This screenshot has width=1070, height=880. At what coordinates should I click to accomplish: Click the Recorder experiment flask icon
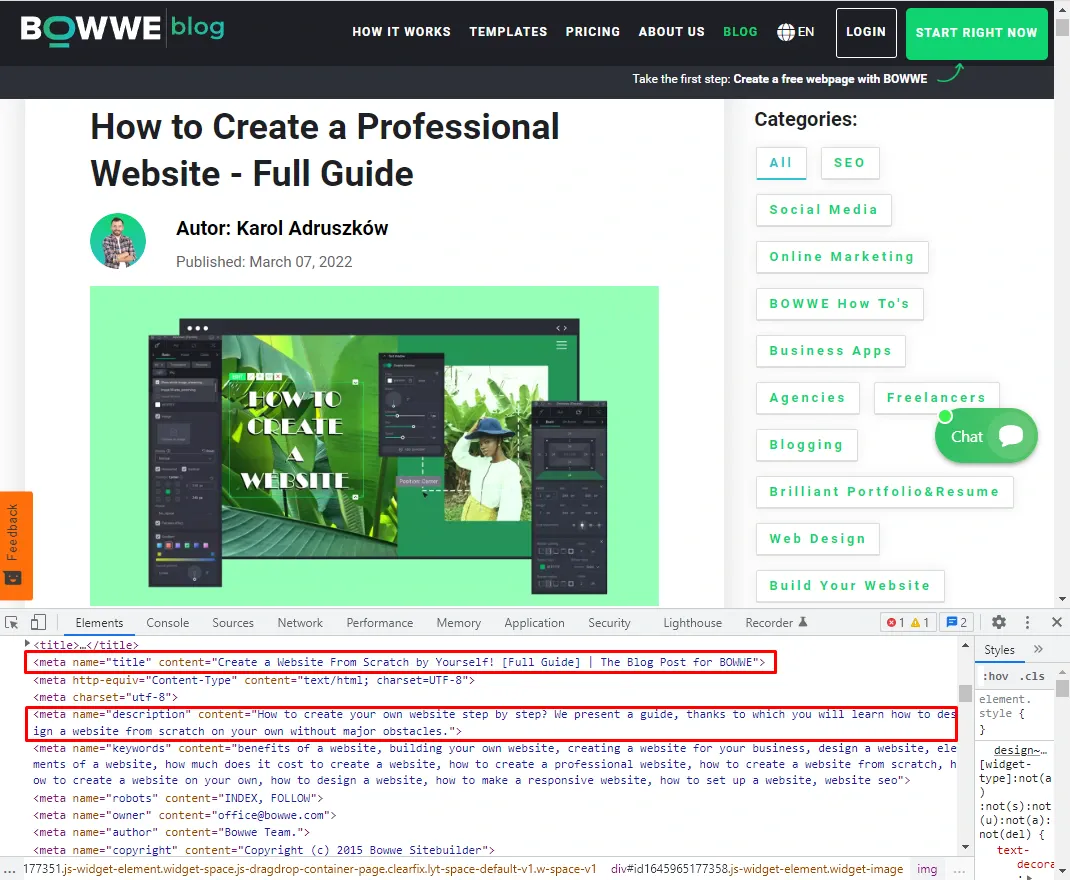coord(803,622)
